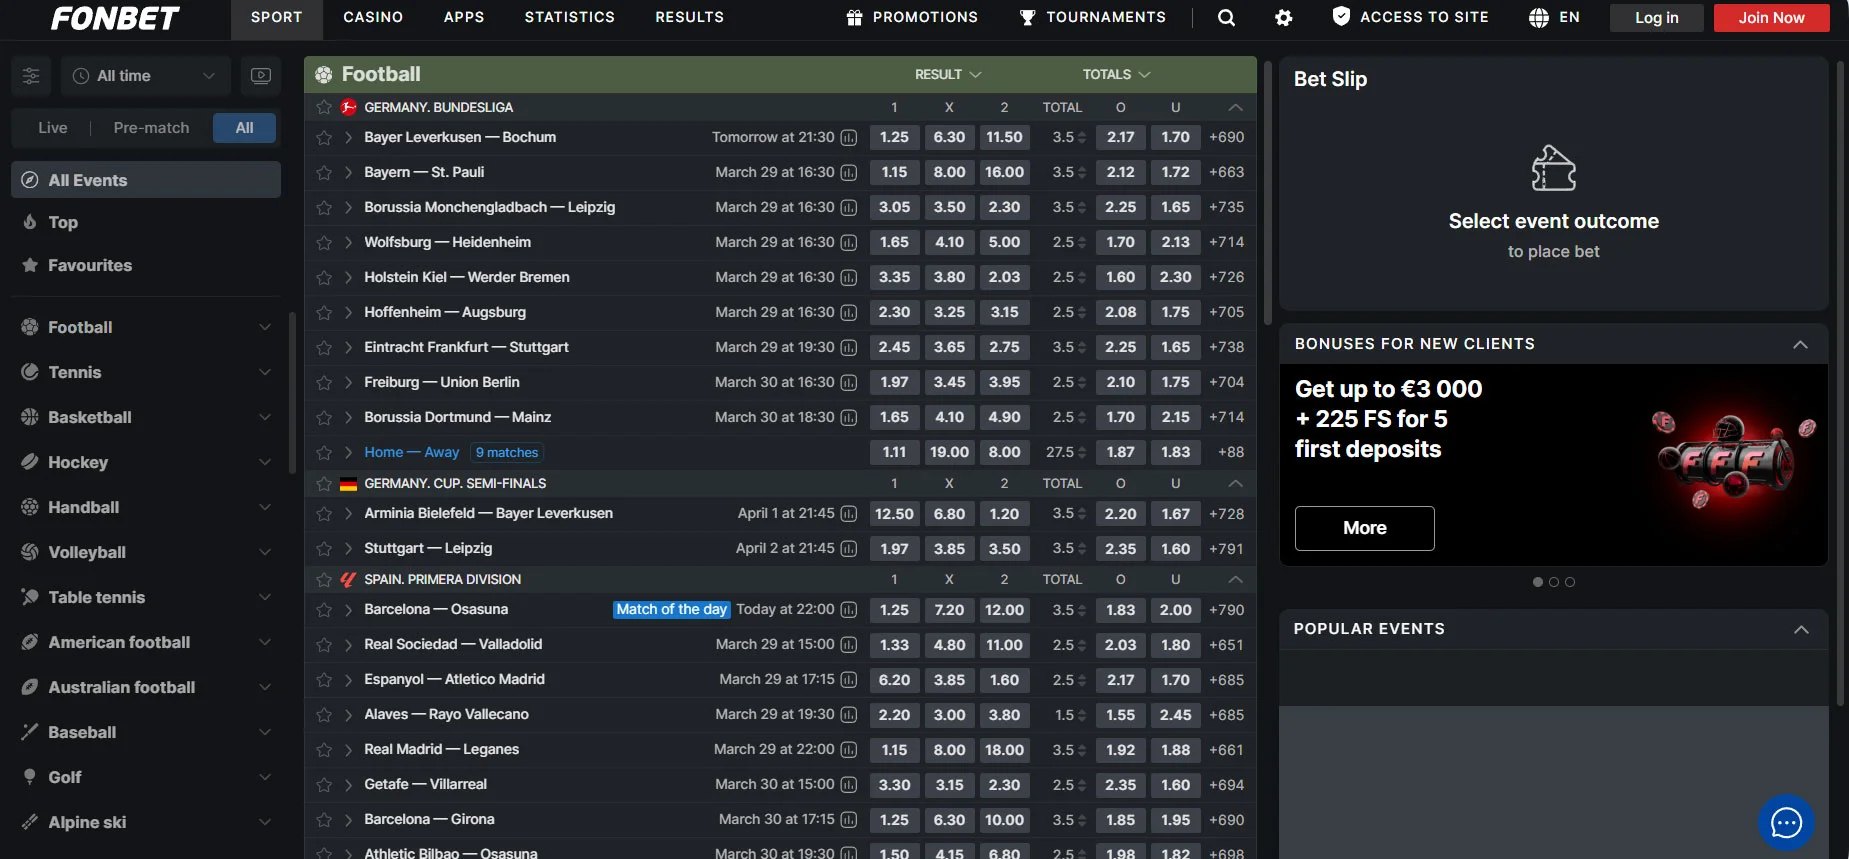Favourite the Bayern — St. Pauli match
1849x859 pixels.
[324, 173]
